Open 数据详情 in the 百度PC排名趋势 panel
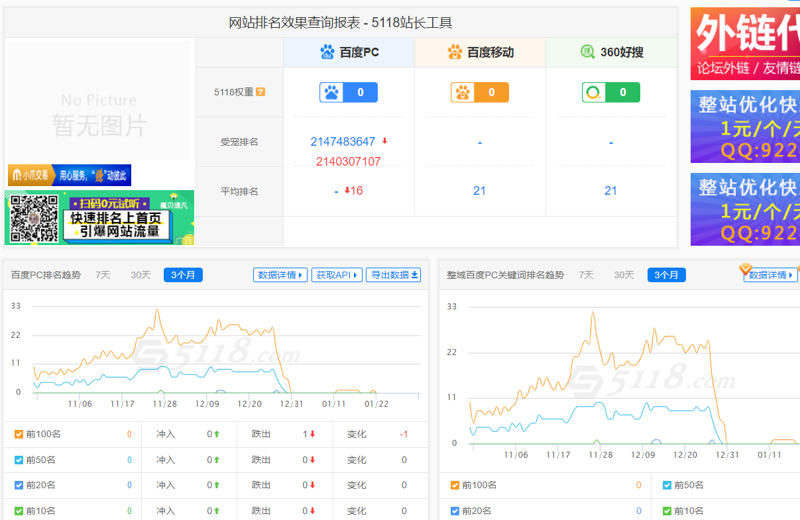This screenshot has width=800, height=520. (x=280, y=275)
